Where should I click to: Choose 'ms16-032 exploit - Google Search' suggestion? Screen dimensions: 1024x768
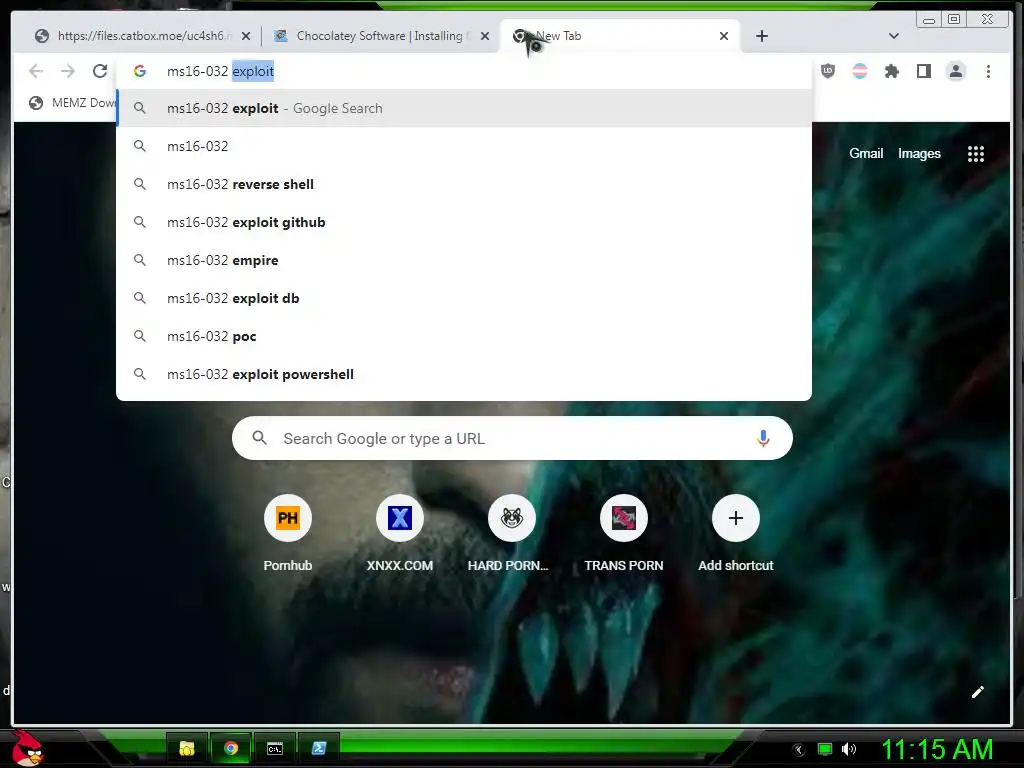(x=464, y=108)
